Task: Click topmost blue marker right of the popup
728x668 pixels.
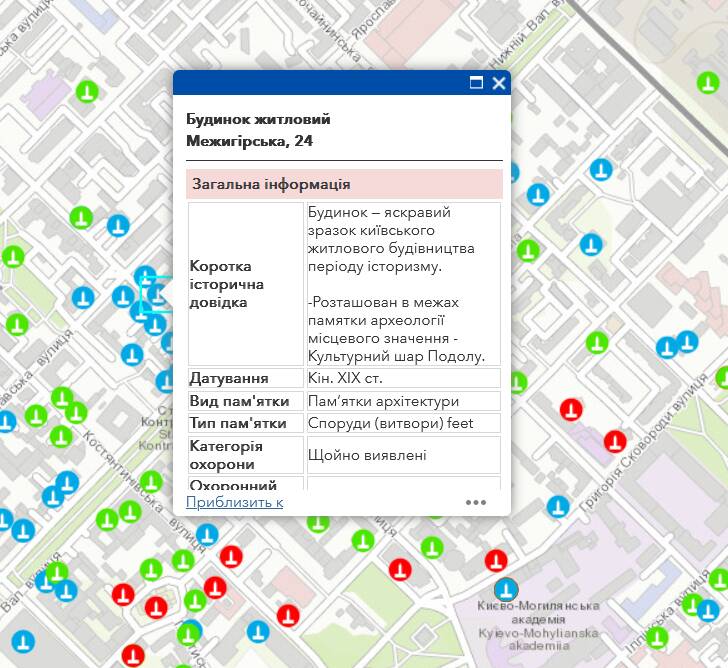Action: [x=600, y=169]
